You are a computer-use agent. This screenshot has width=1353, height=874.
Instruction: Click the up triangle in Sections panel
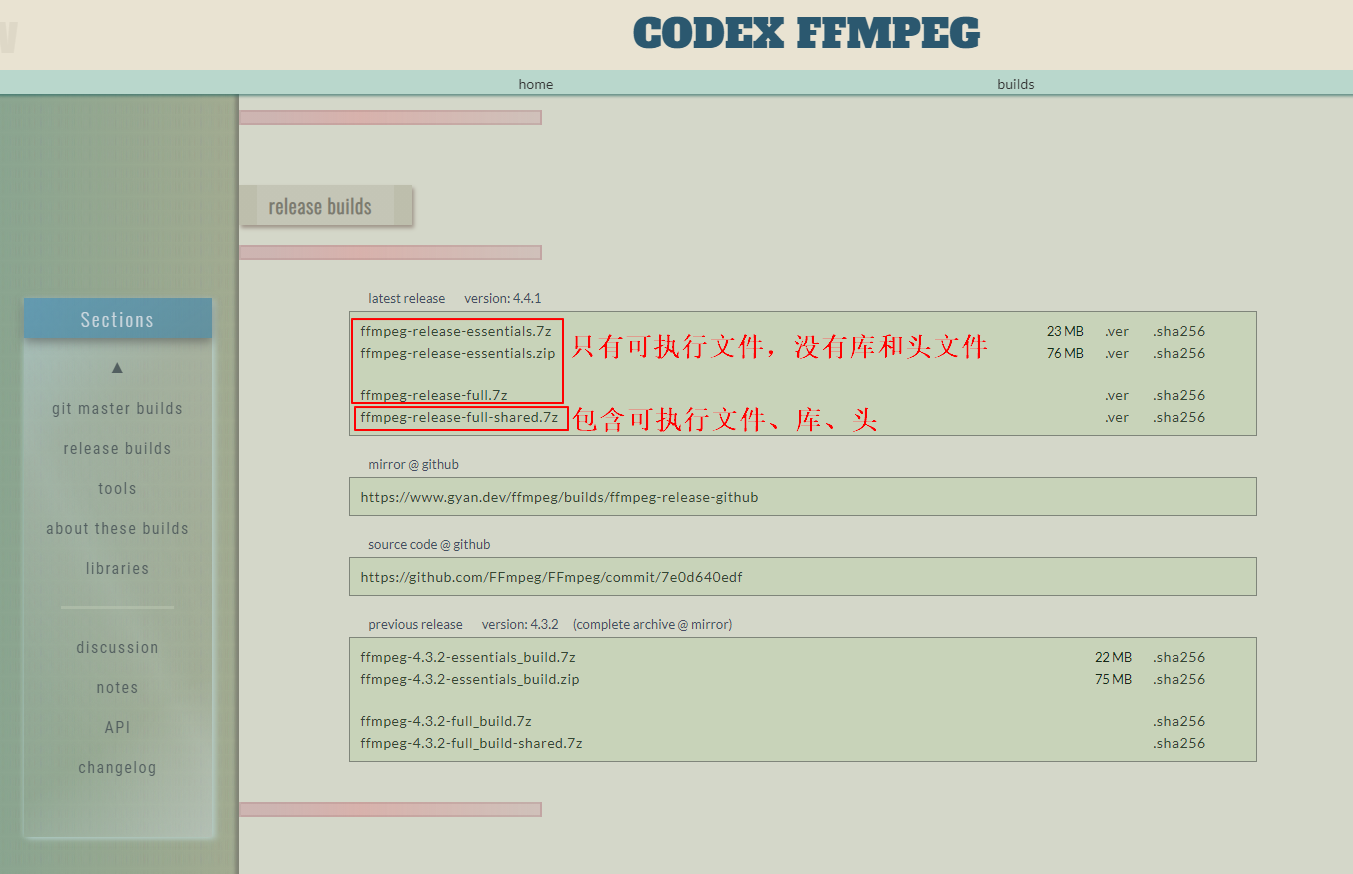click(x=117, y=368)
